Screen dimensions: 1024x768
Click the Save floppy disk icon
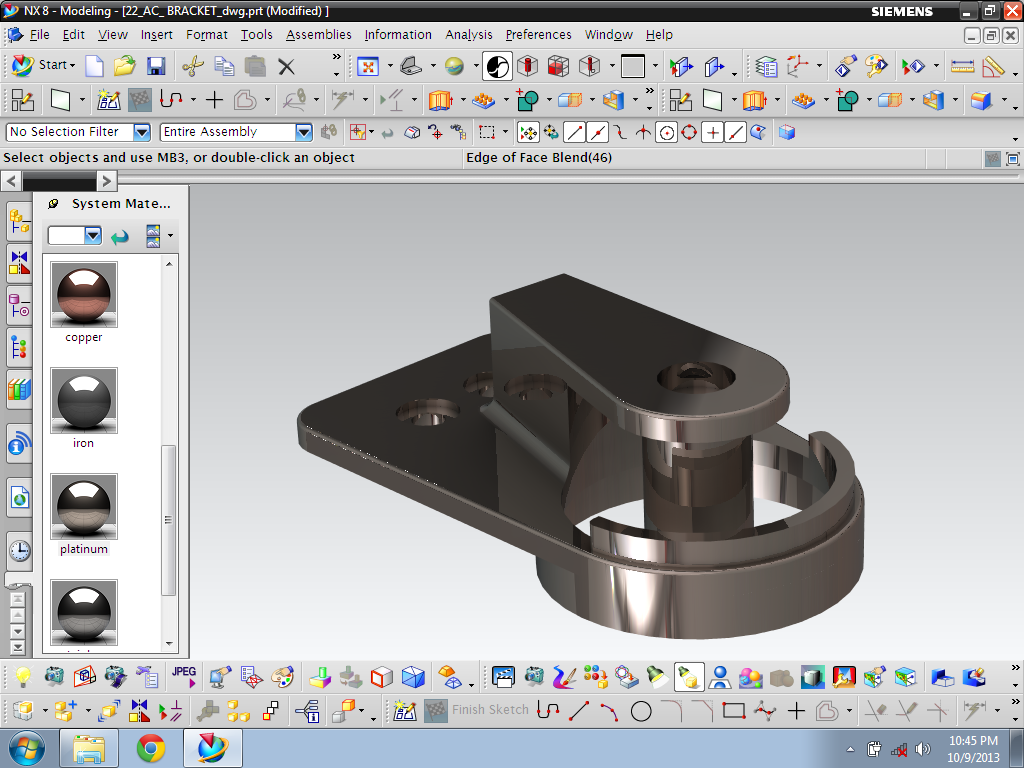pos(155,66)
